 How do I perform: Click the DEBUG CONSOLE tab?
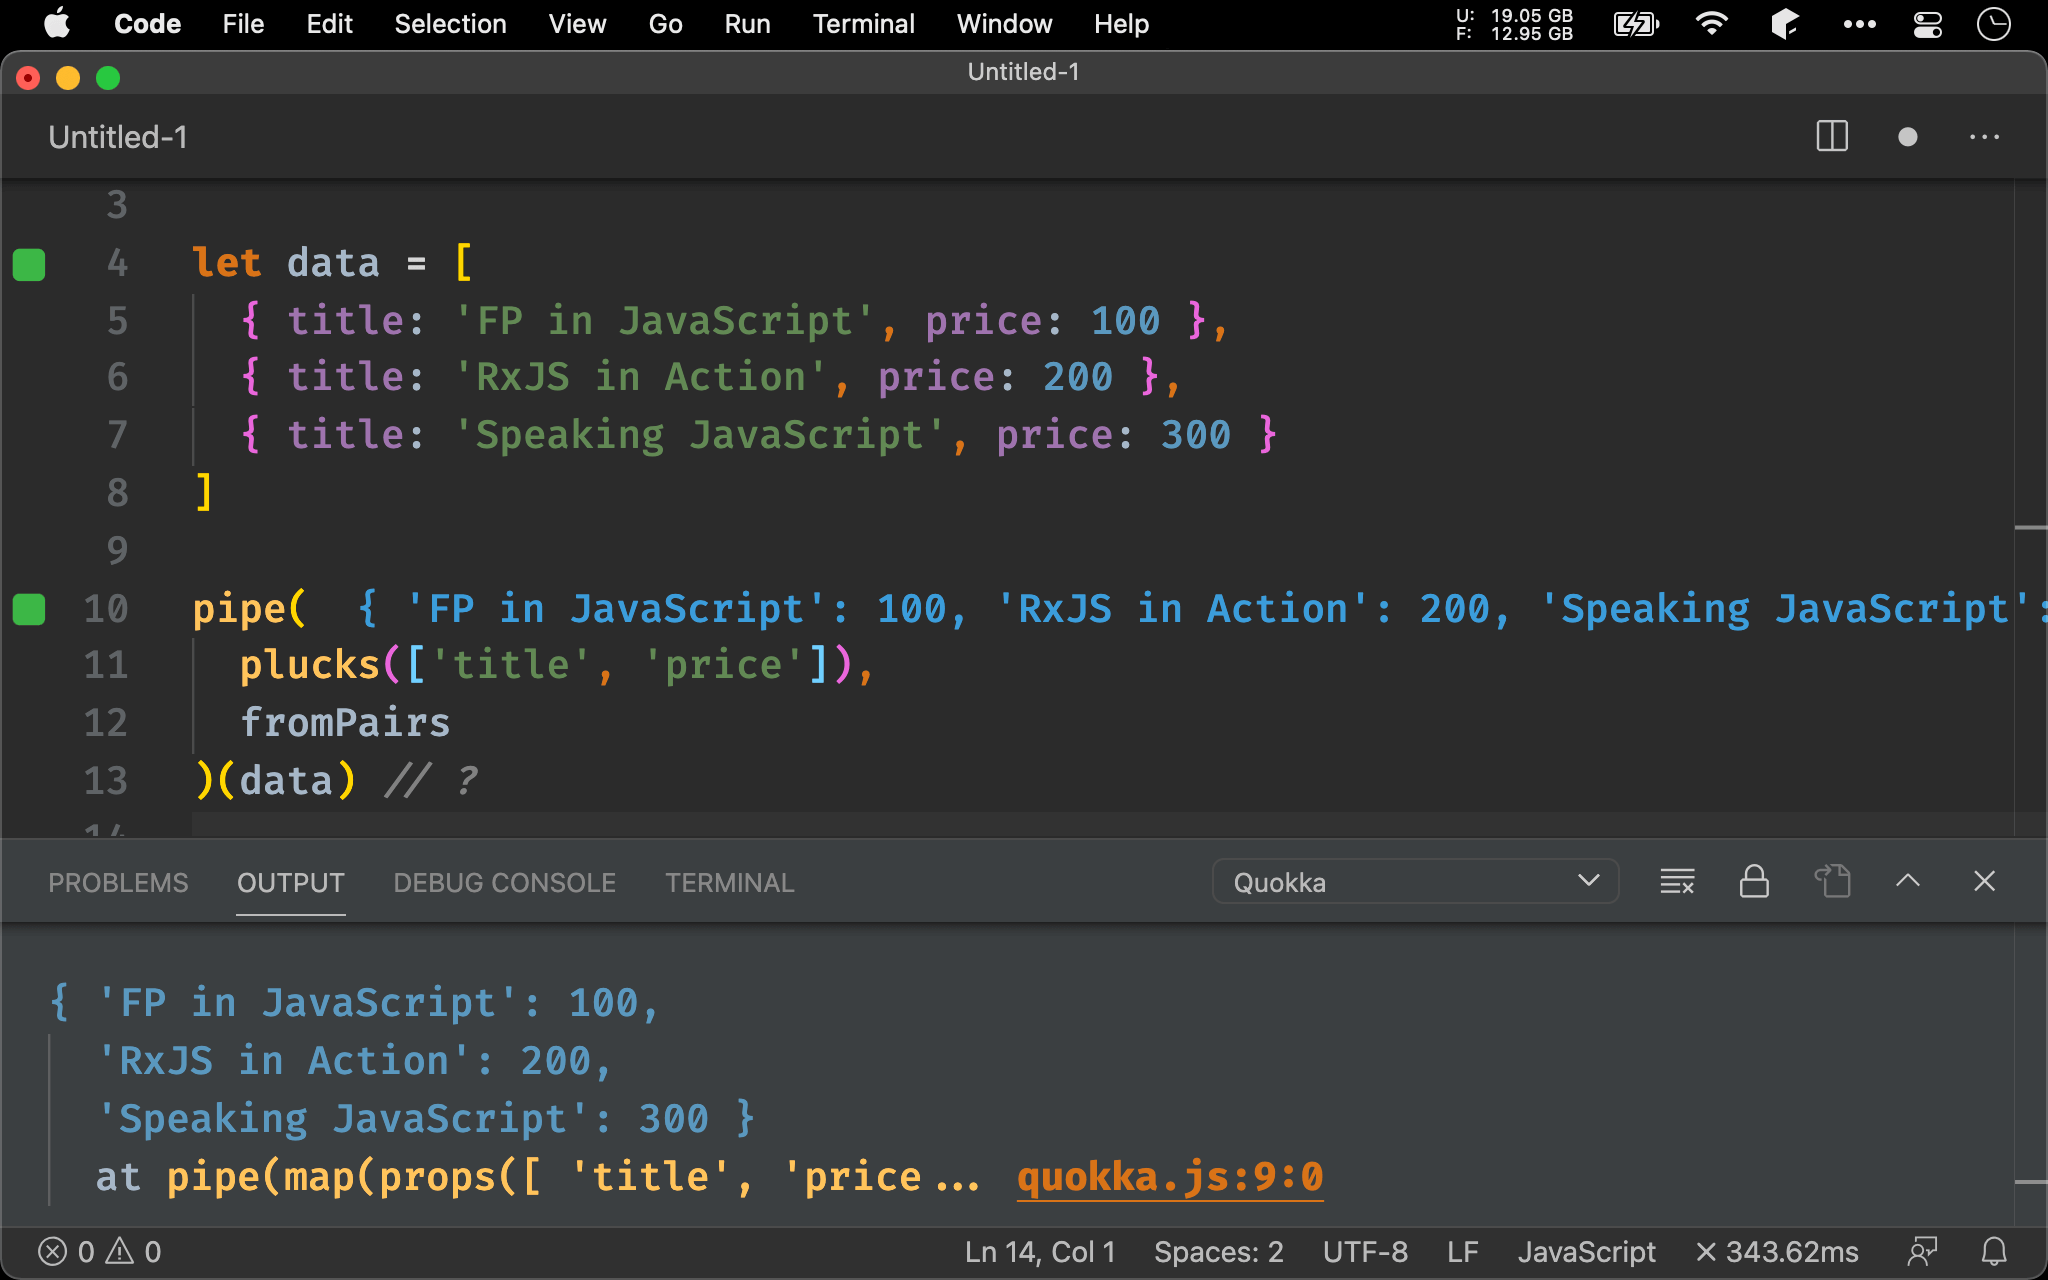503,883
